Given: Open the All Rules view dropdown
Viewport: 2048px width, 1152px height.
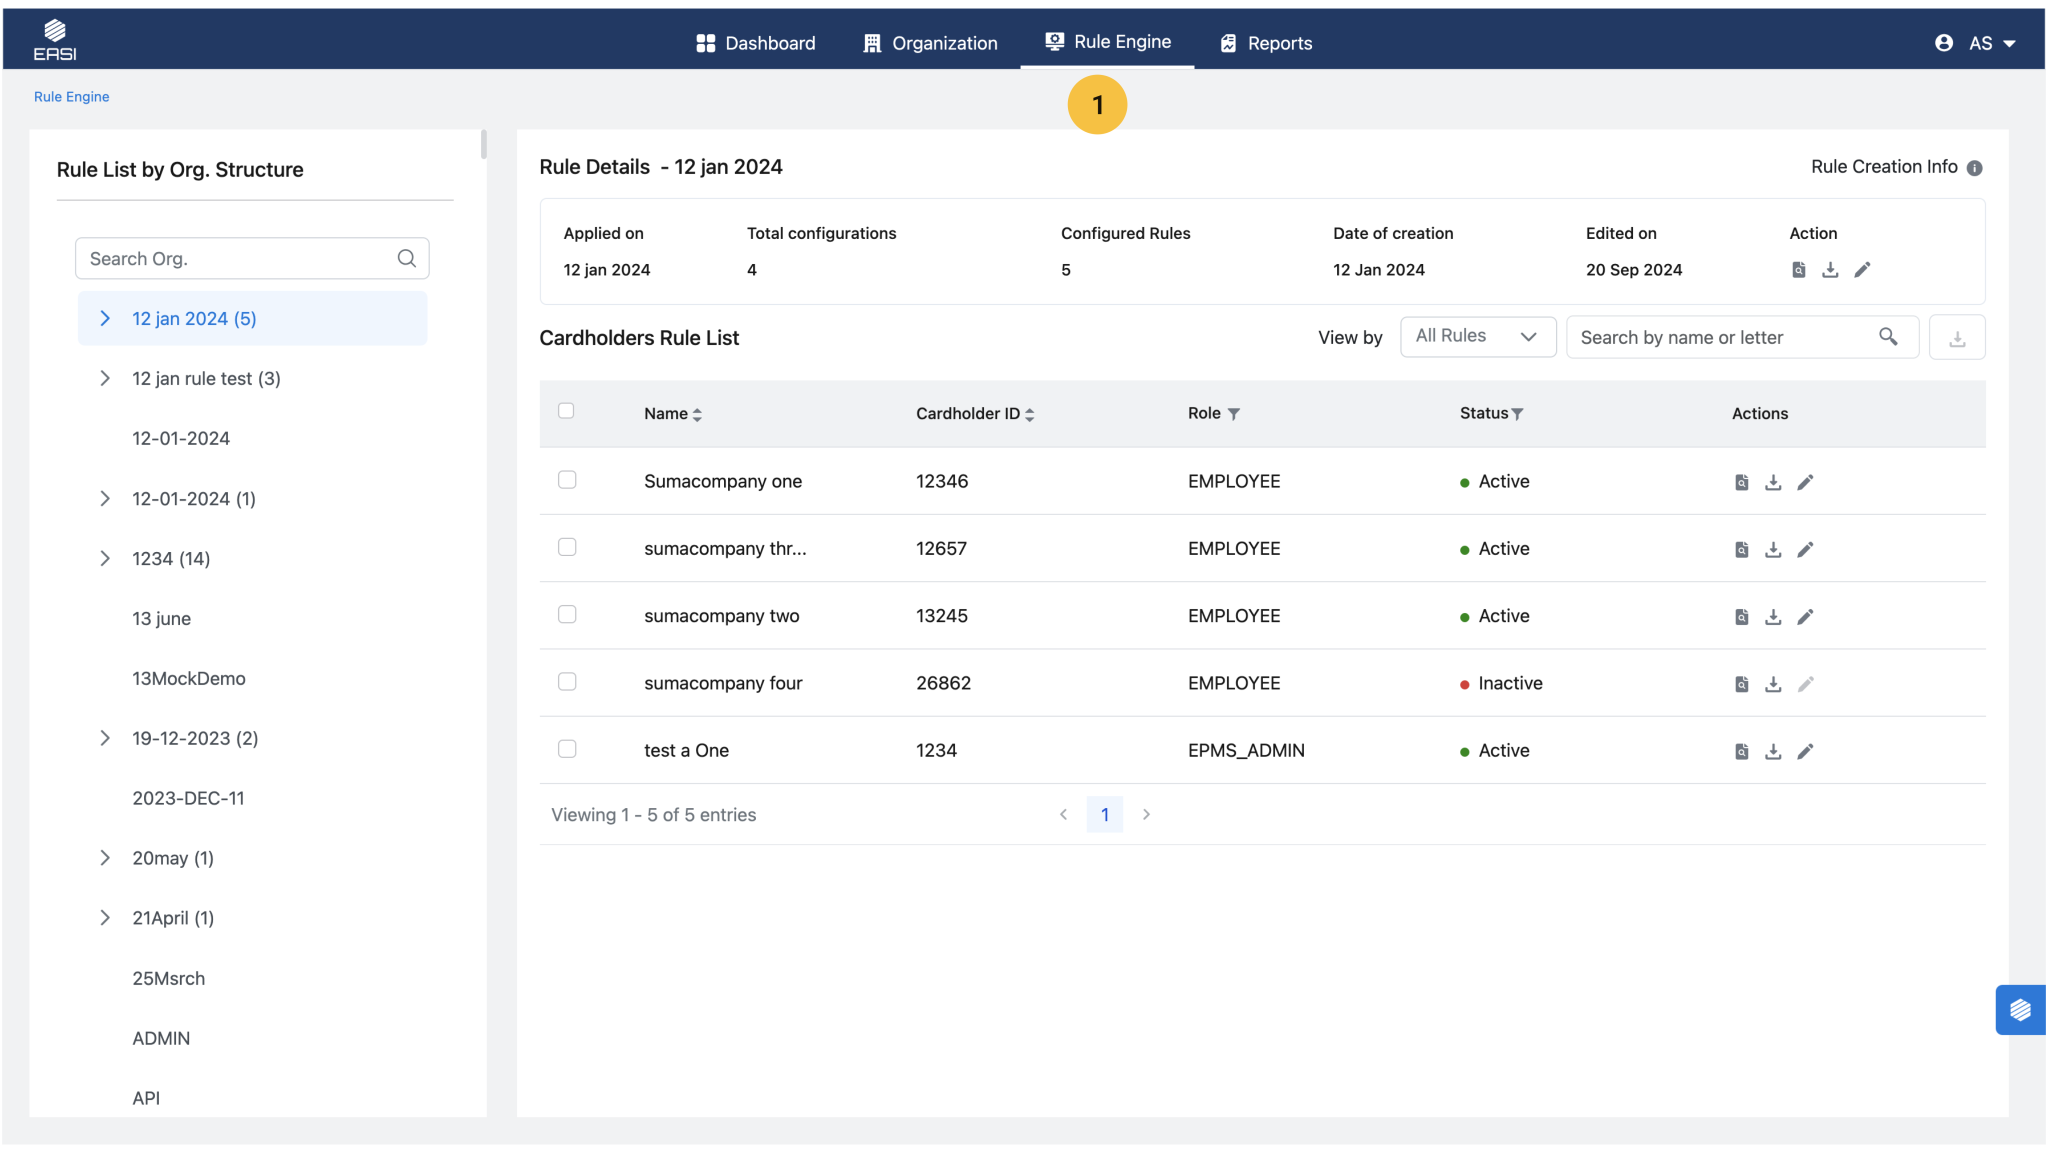Looking at the screenshot, I should pyautogui.click(x=1477, y=337).
